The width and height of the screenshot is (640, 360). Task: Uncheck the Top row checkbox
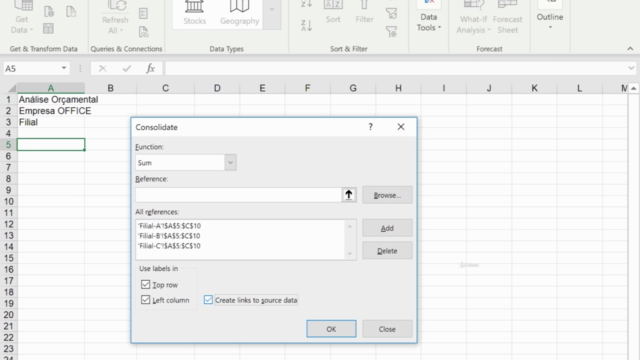pyautogui.click(x=145, y=284)
